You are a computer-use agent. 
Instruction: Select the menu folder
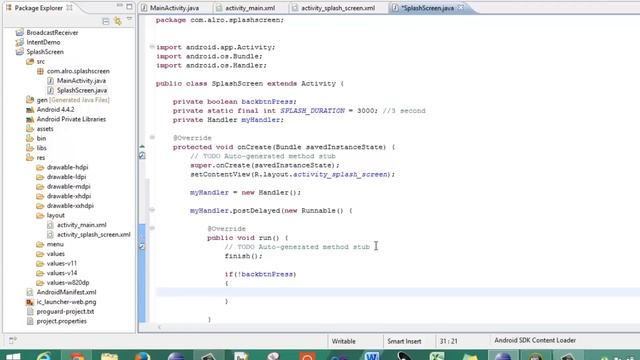pos(55,244)
